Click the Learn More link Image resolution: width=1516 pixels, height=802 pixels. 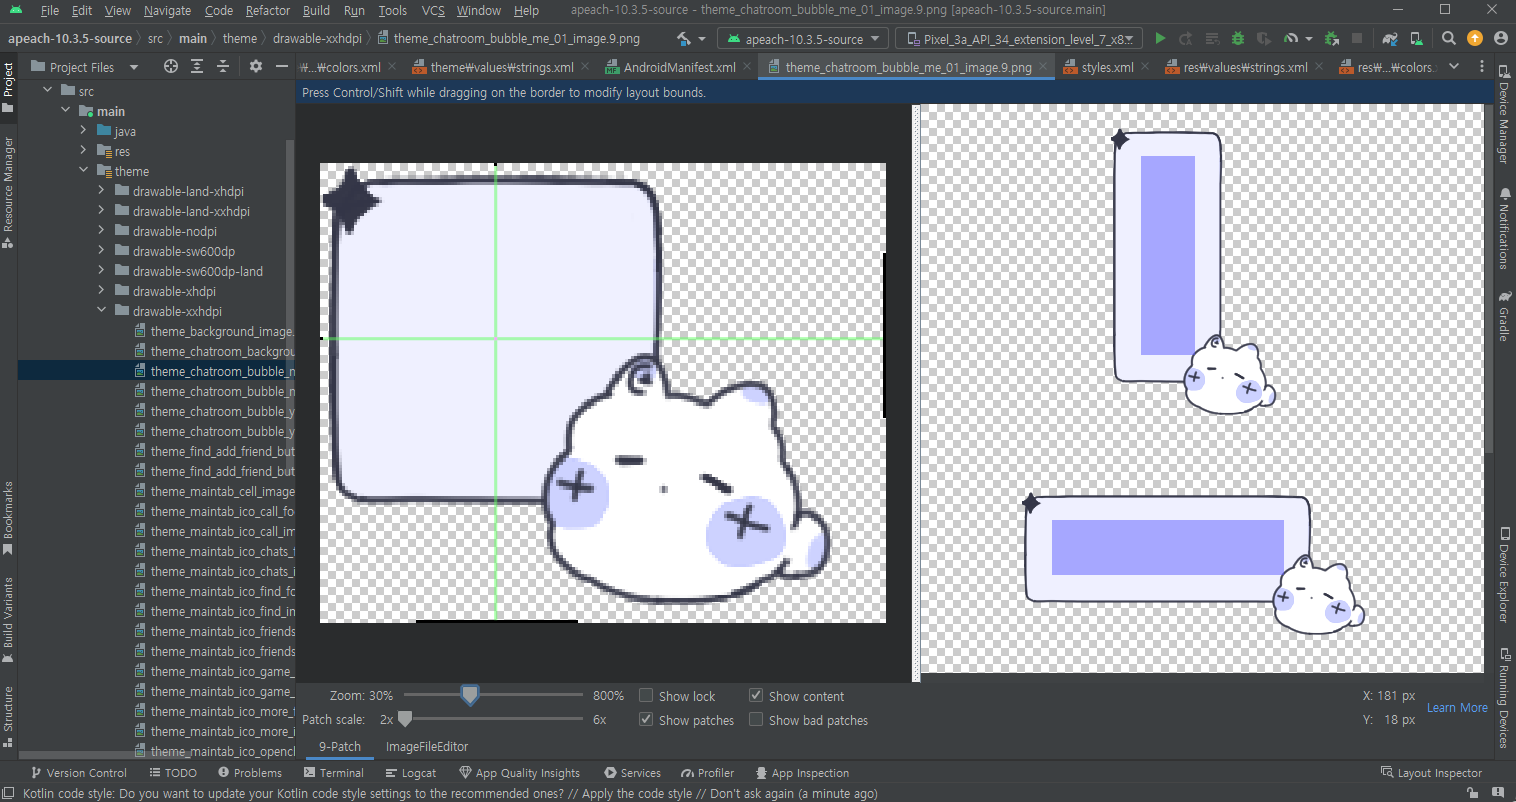tap(1457, 707)
